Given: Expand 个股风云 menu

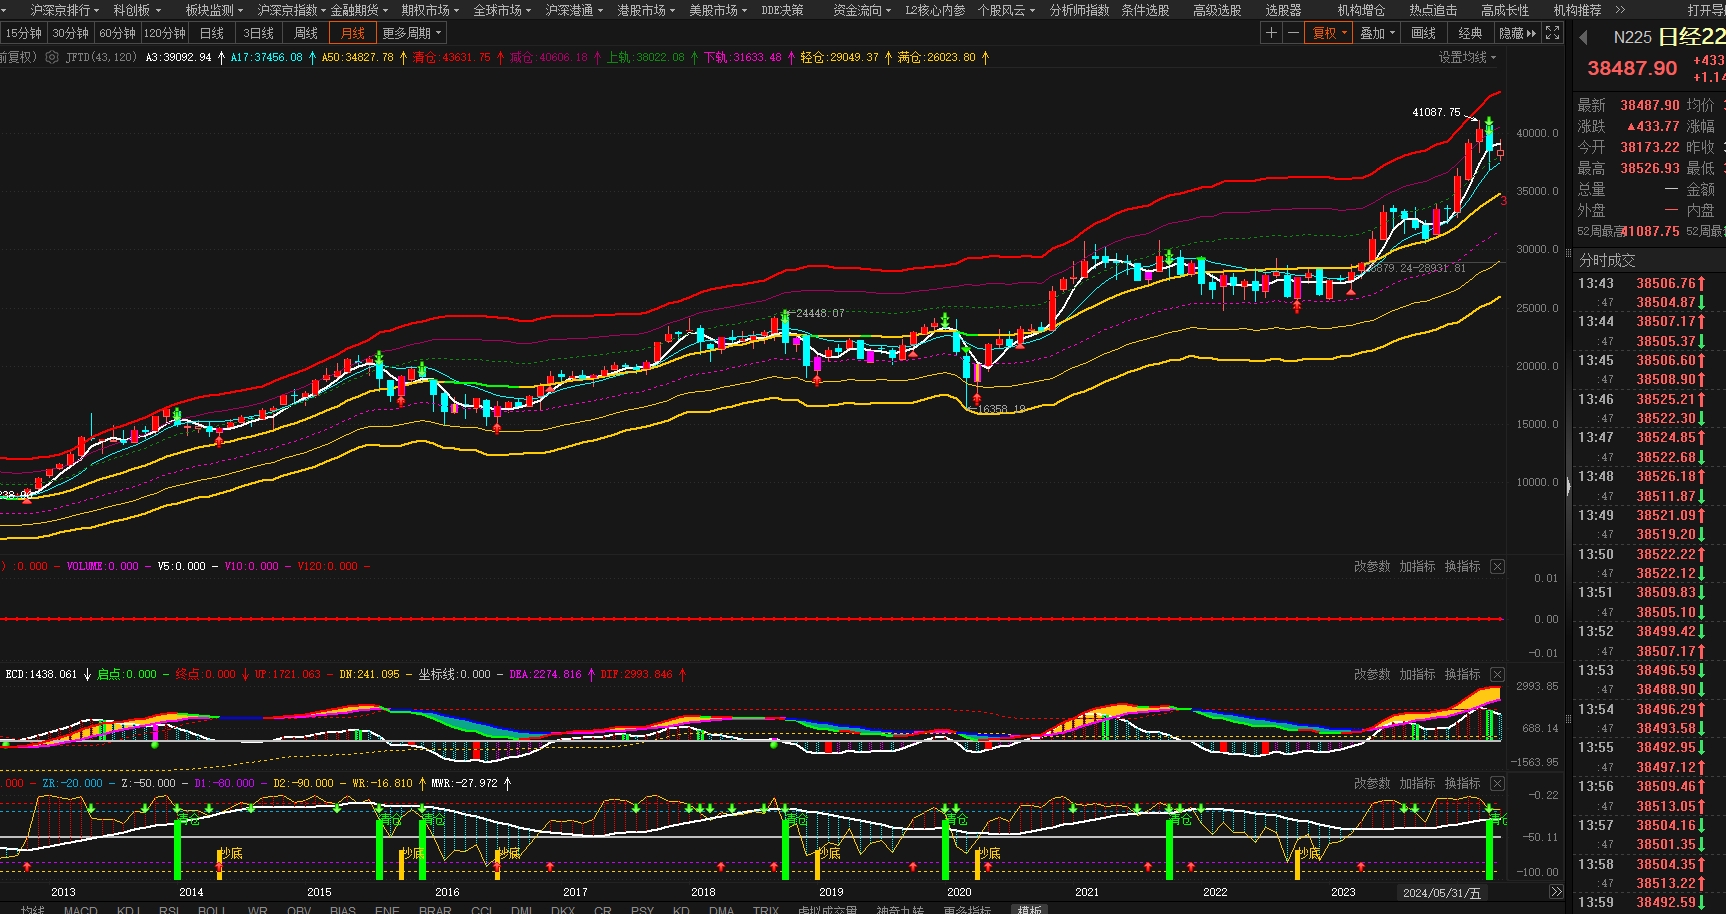Looking at the screenshot, I should (x=1006, y=10).
